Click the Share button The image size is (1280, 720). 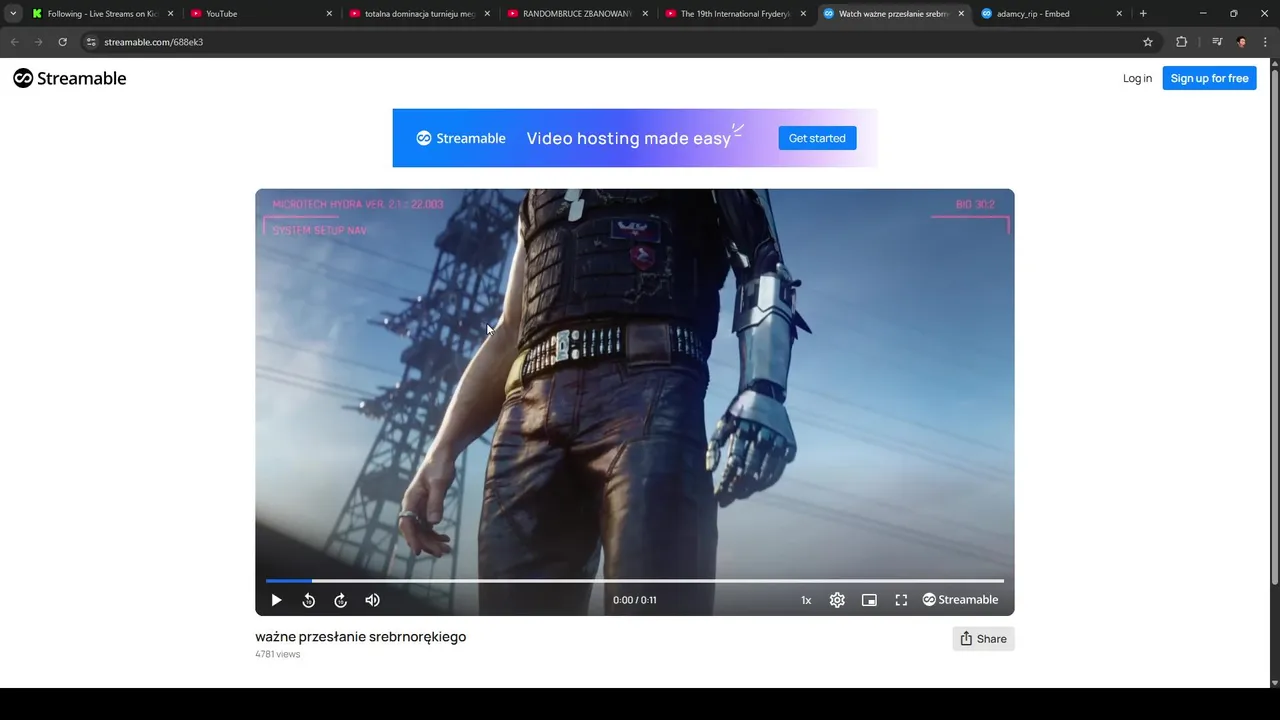983,639
